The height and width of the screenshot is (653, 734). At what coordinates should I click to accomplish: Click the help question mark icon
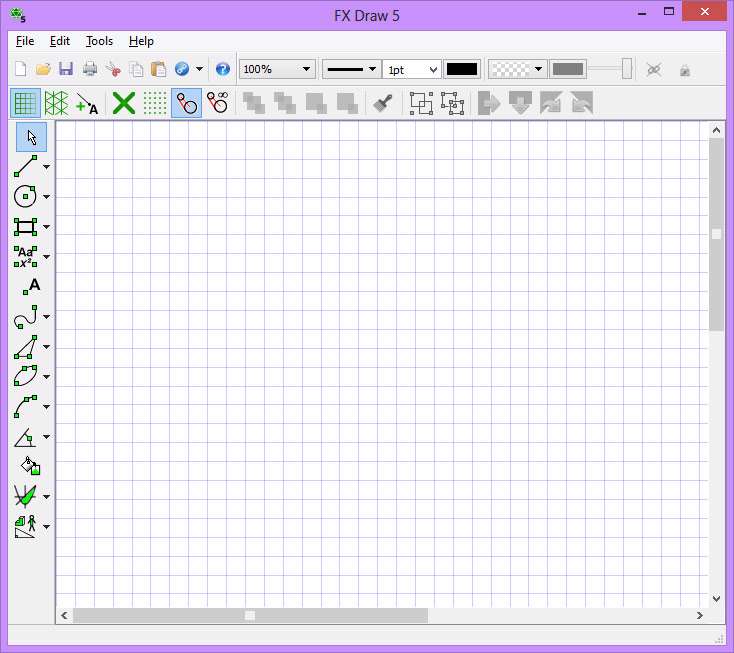222,69
